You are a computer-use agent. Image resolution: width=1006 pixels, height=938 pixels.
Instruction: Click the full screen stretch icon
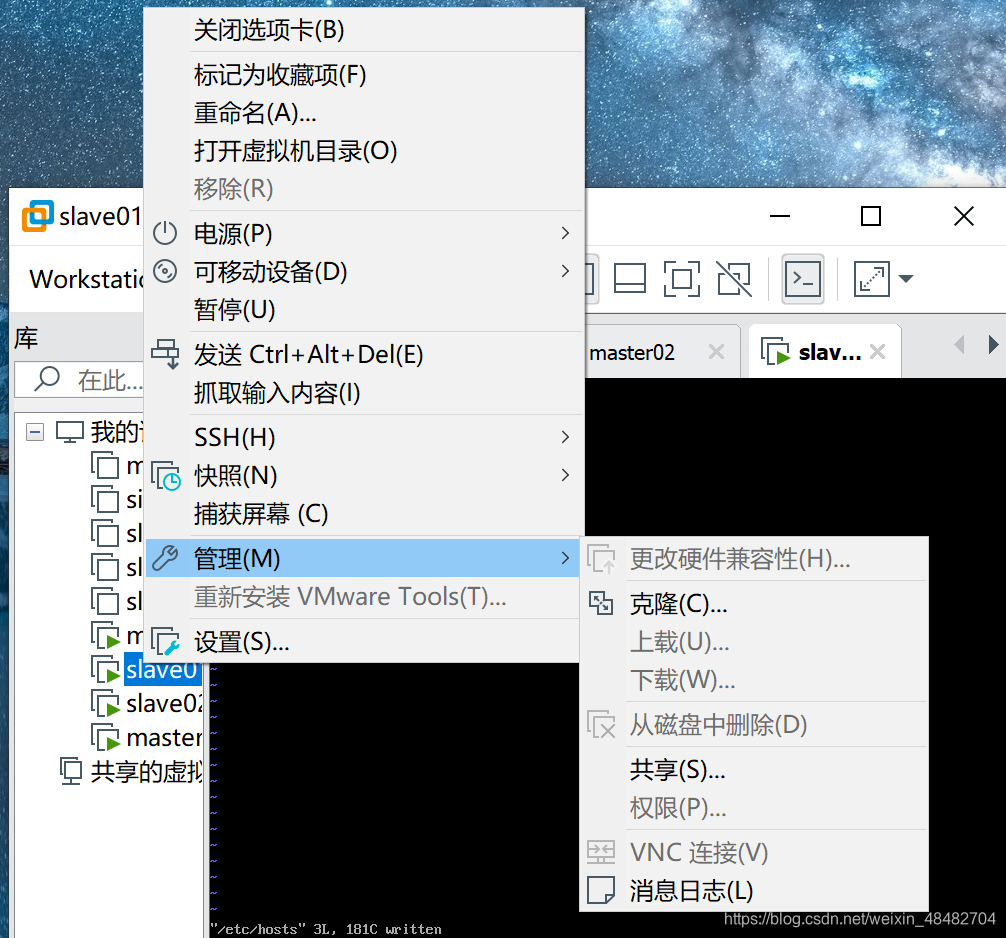pyautogui.click(x=871, y=278)
